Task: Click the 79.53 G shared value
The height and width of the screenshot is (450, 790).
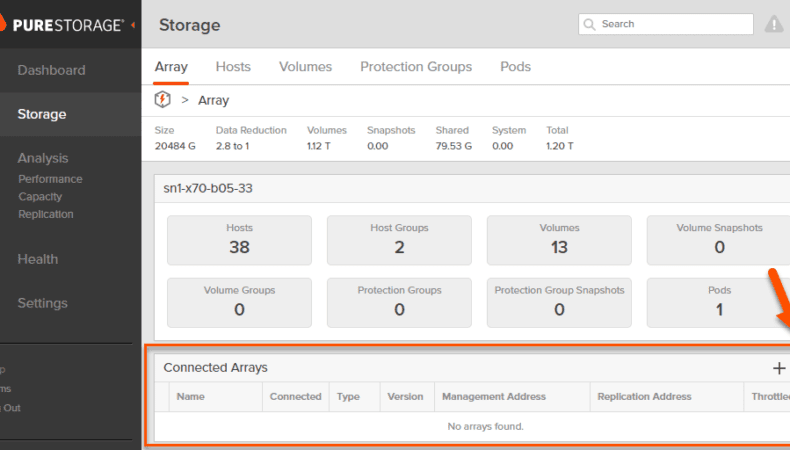Action: pos(453,146)
